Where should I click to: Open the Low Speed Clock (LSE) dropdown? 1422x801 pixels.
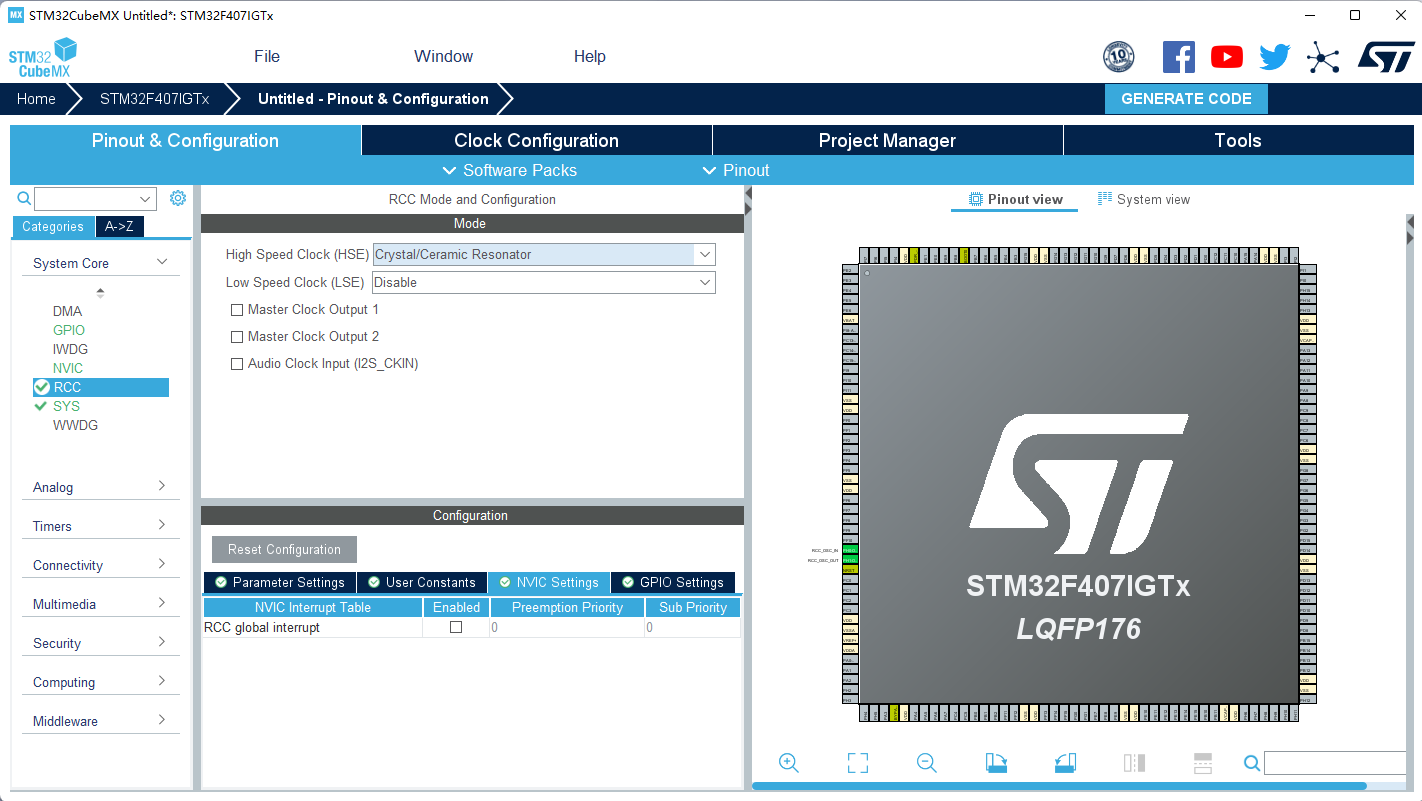click(705, 282)
